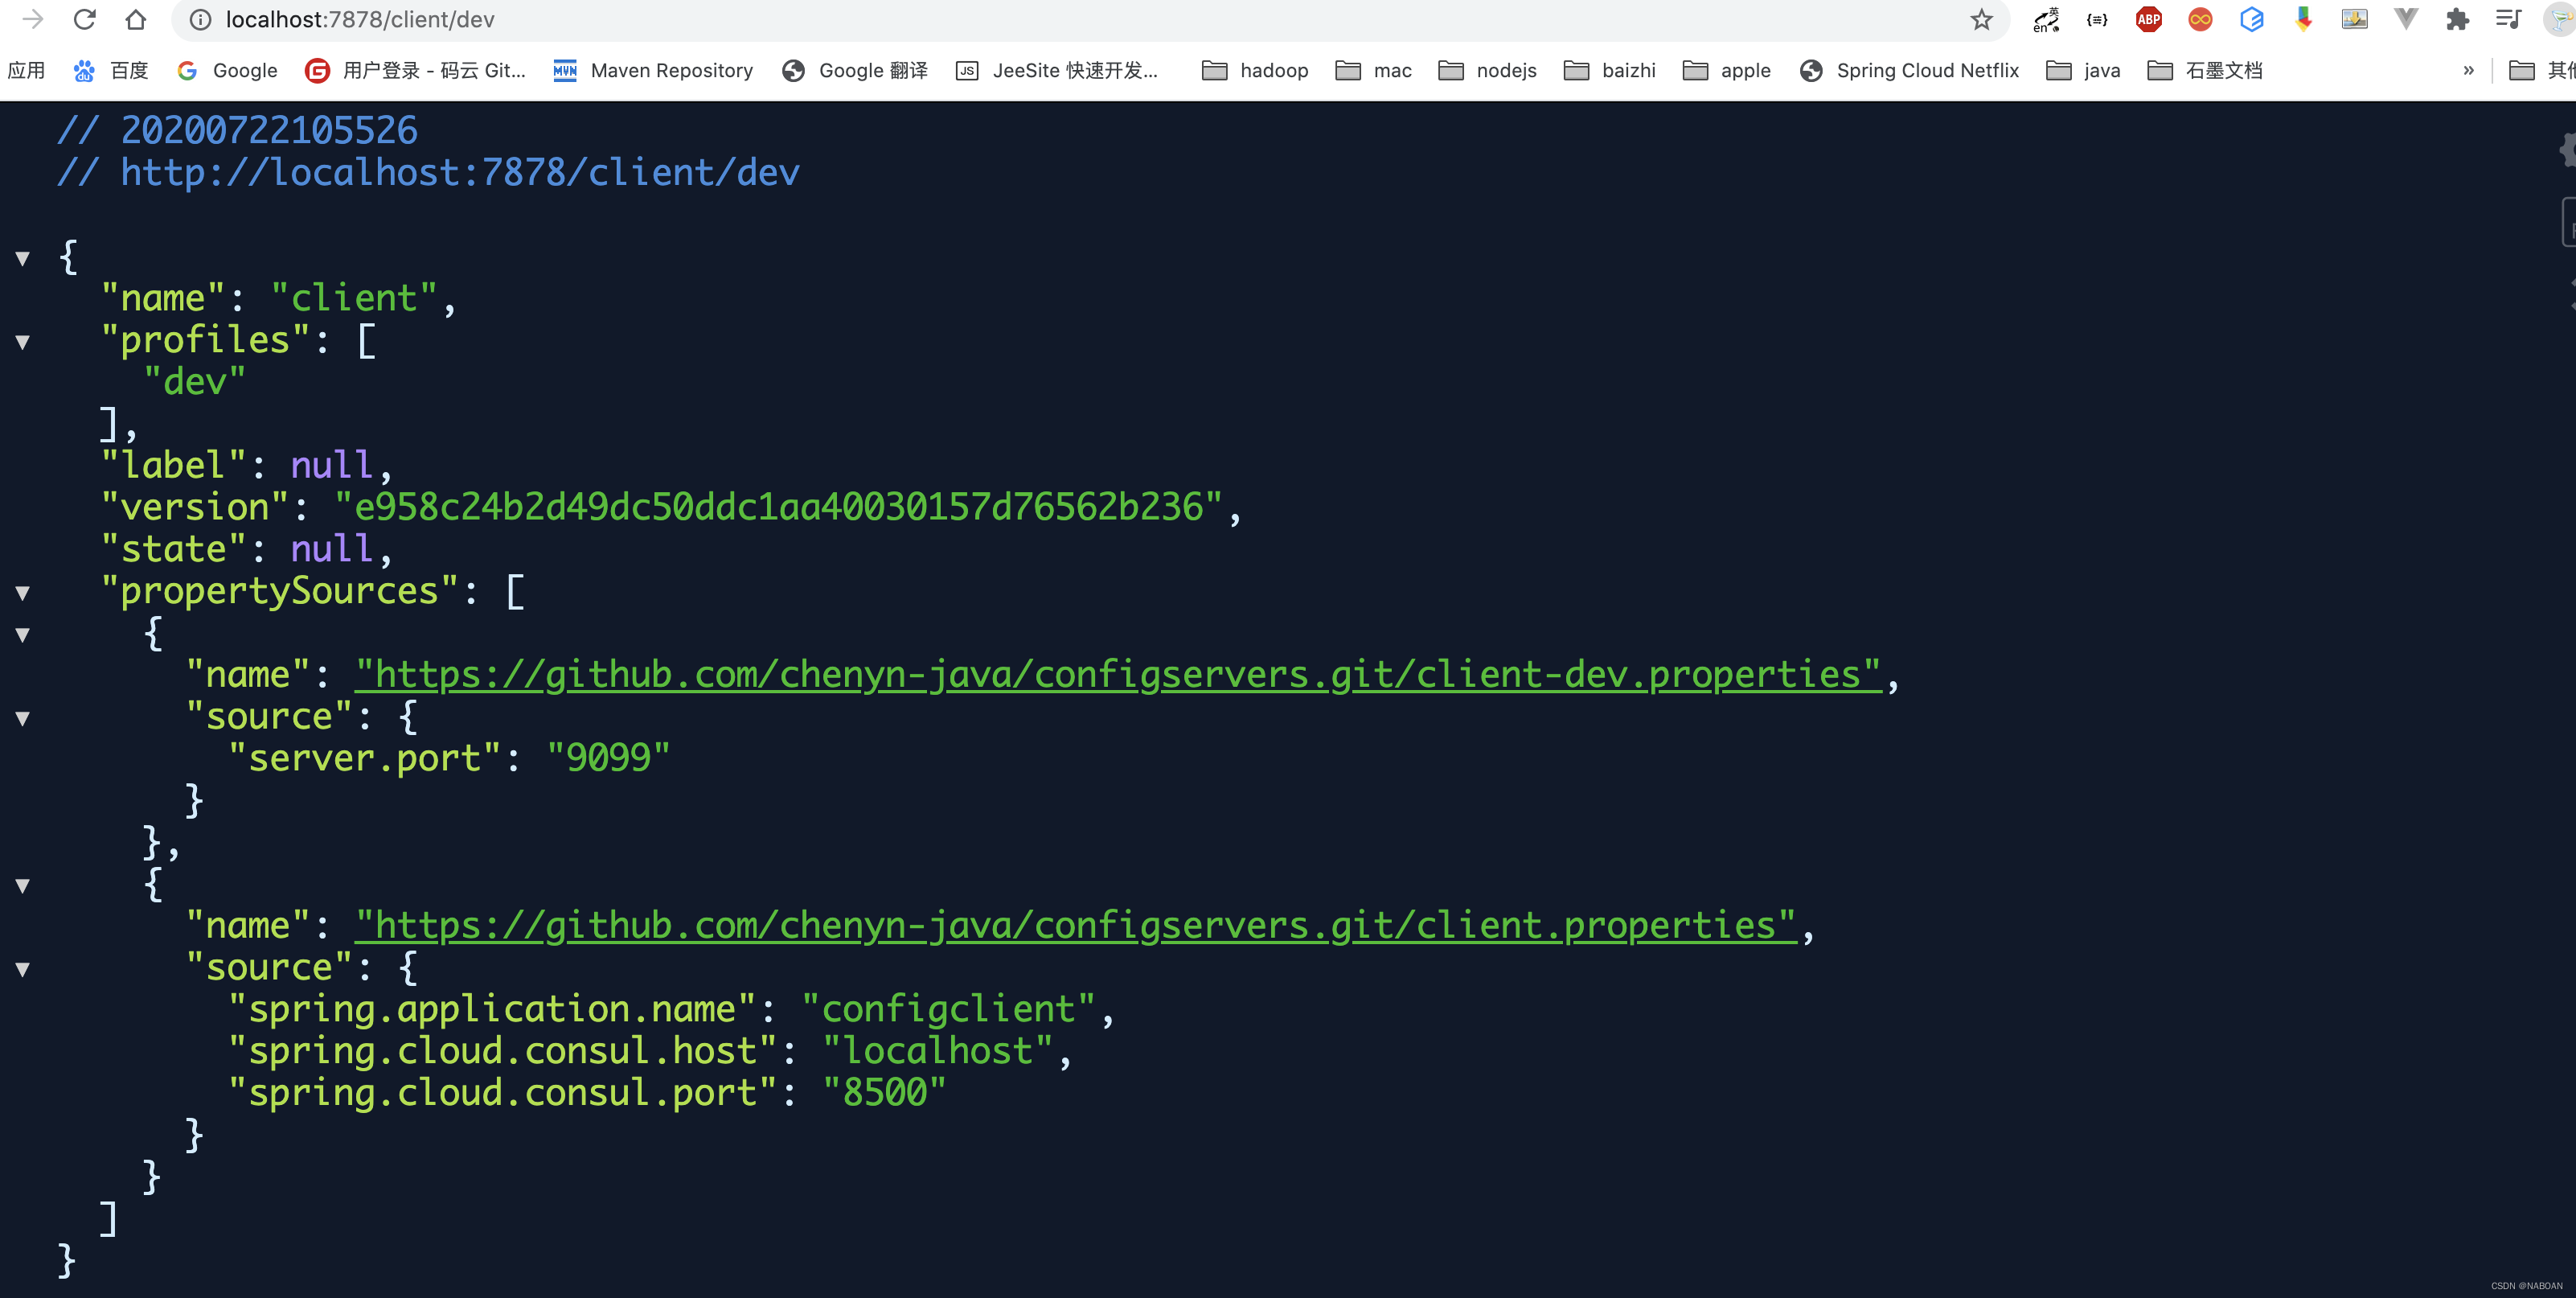
Task: Reload the page with the refresh icon
Action: coord(85,19)
